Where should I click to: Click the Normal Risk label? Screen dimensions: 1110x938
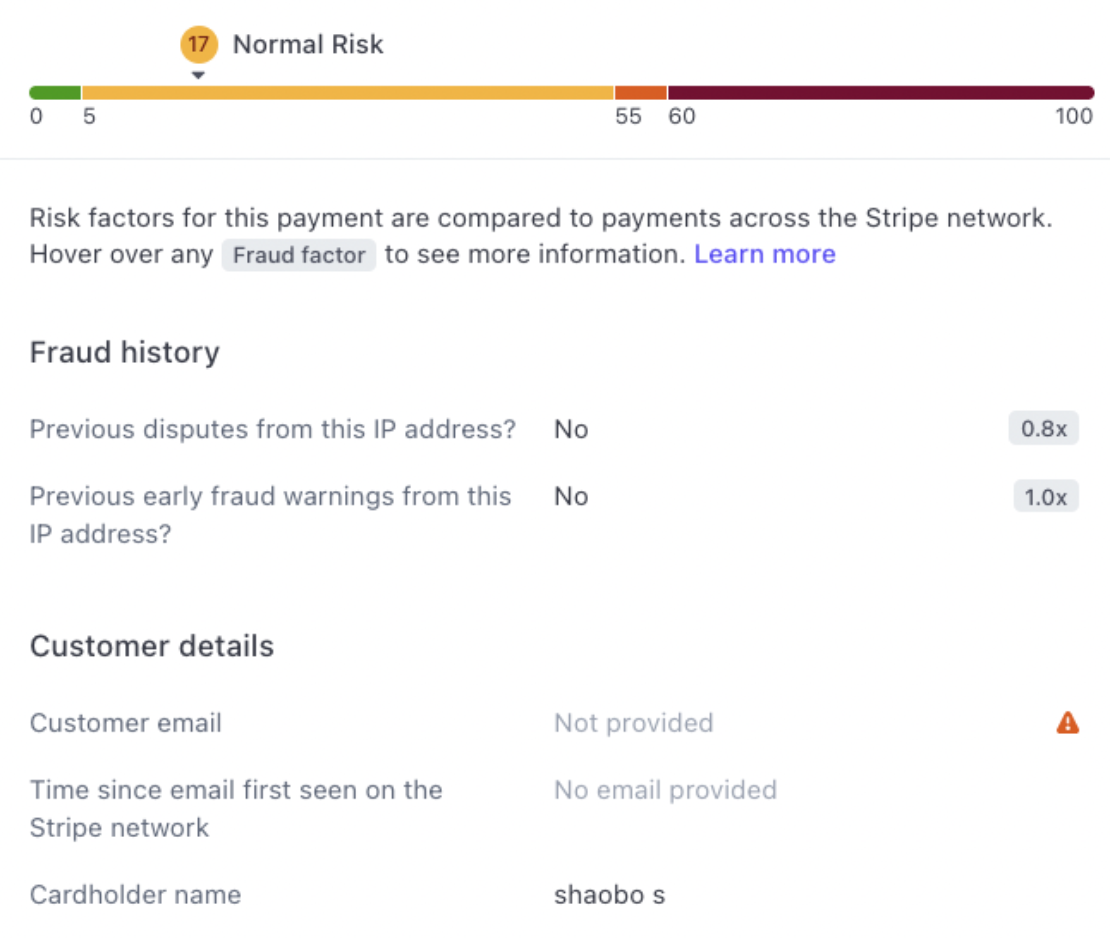click(308, 45)
